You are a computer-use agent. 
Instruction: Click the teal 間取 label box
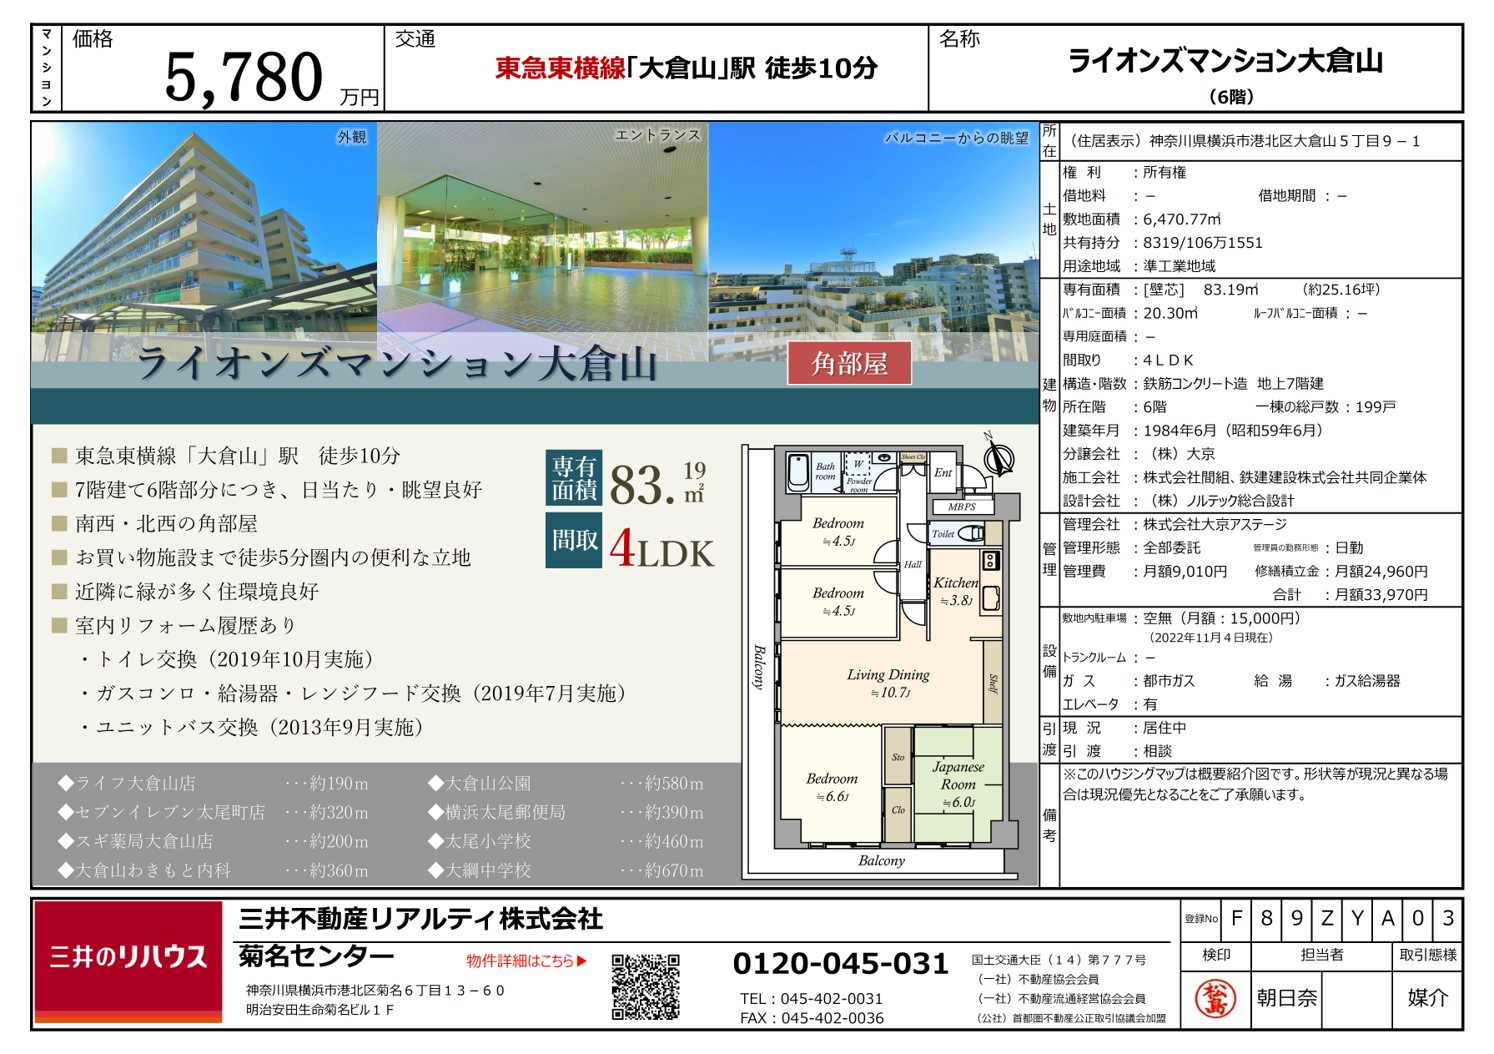coord(574,541)
